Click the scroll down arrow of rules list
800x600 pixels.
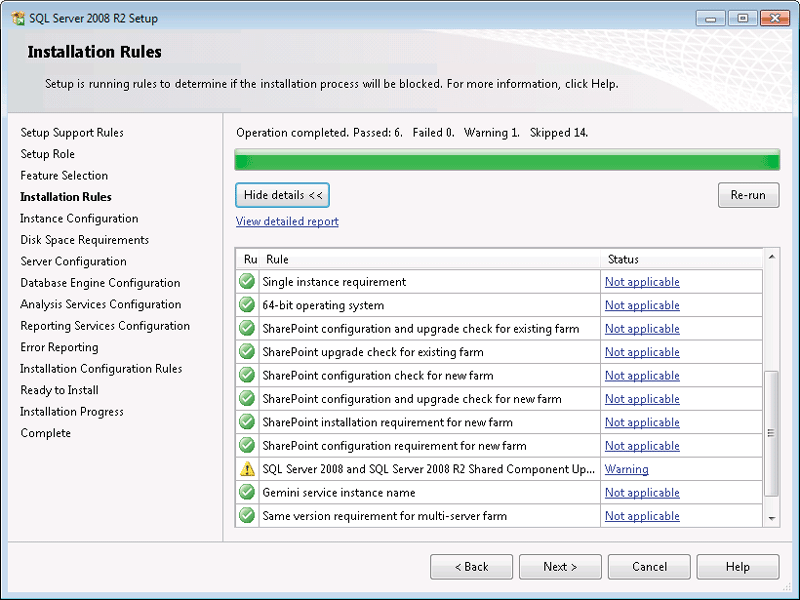(771, 518)
